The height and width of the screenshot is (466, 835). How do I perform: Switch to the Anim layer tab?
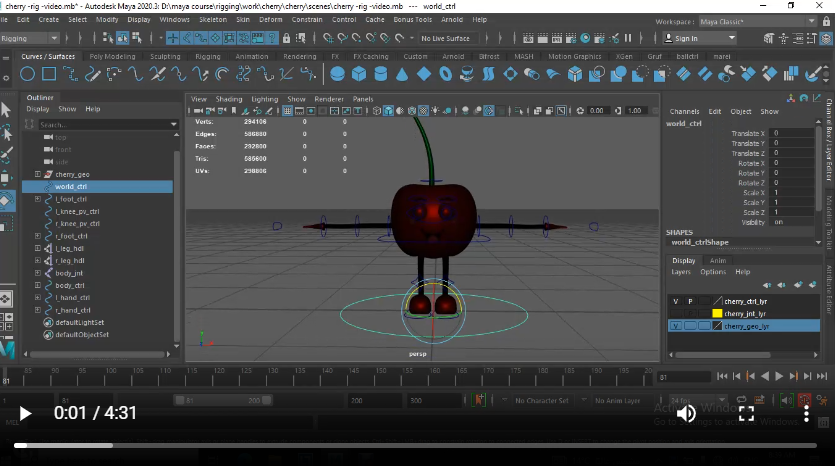[x=718, y=260]
